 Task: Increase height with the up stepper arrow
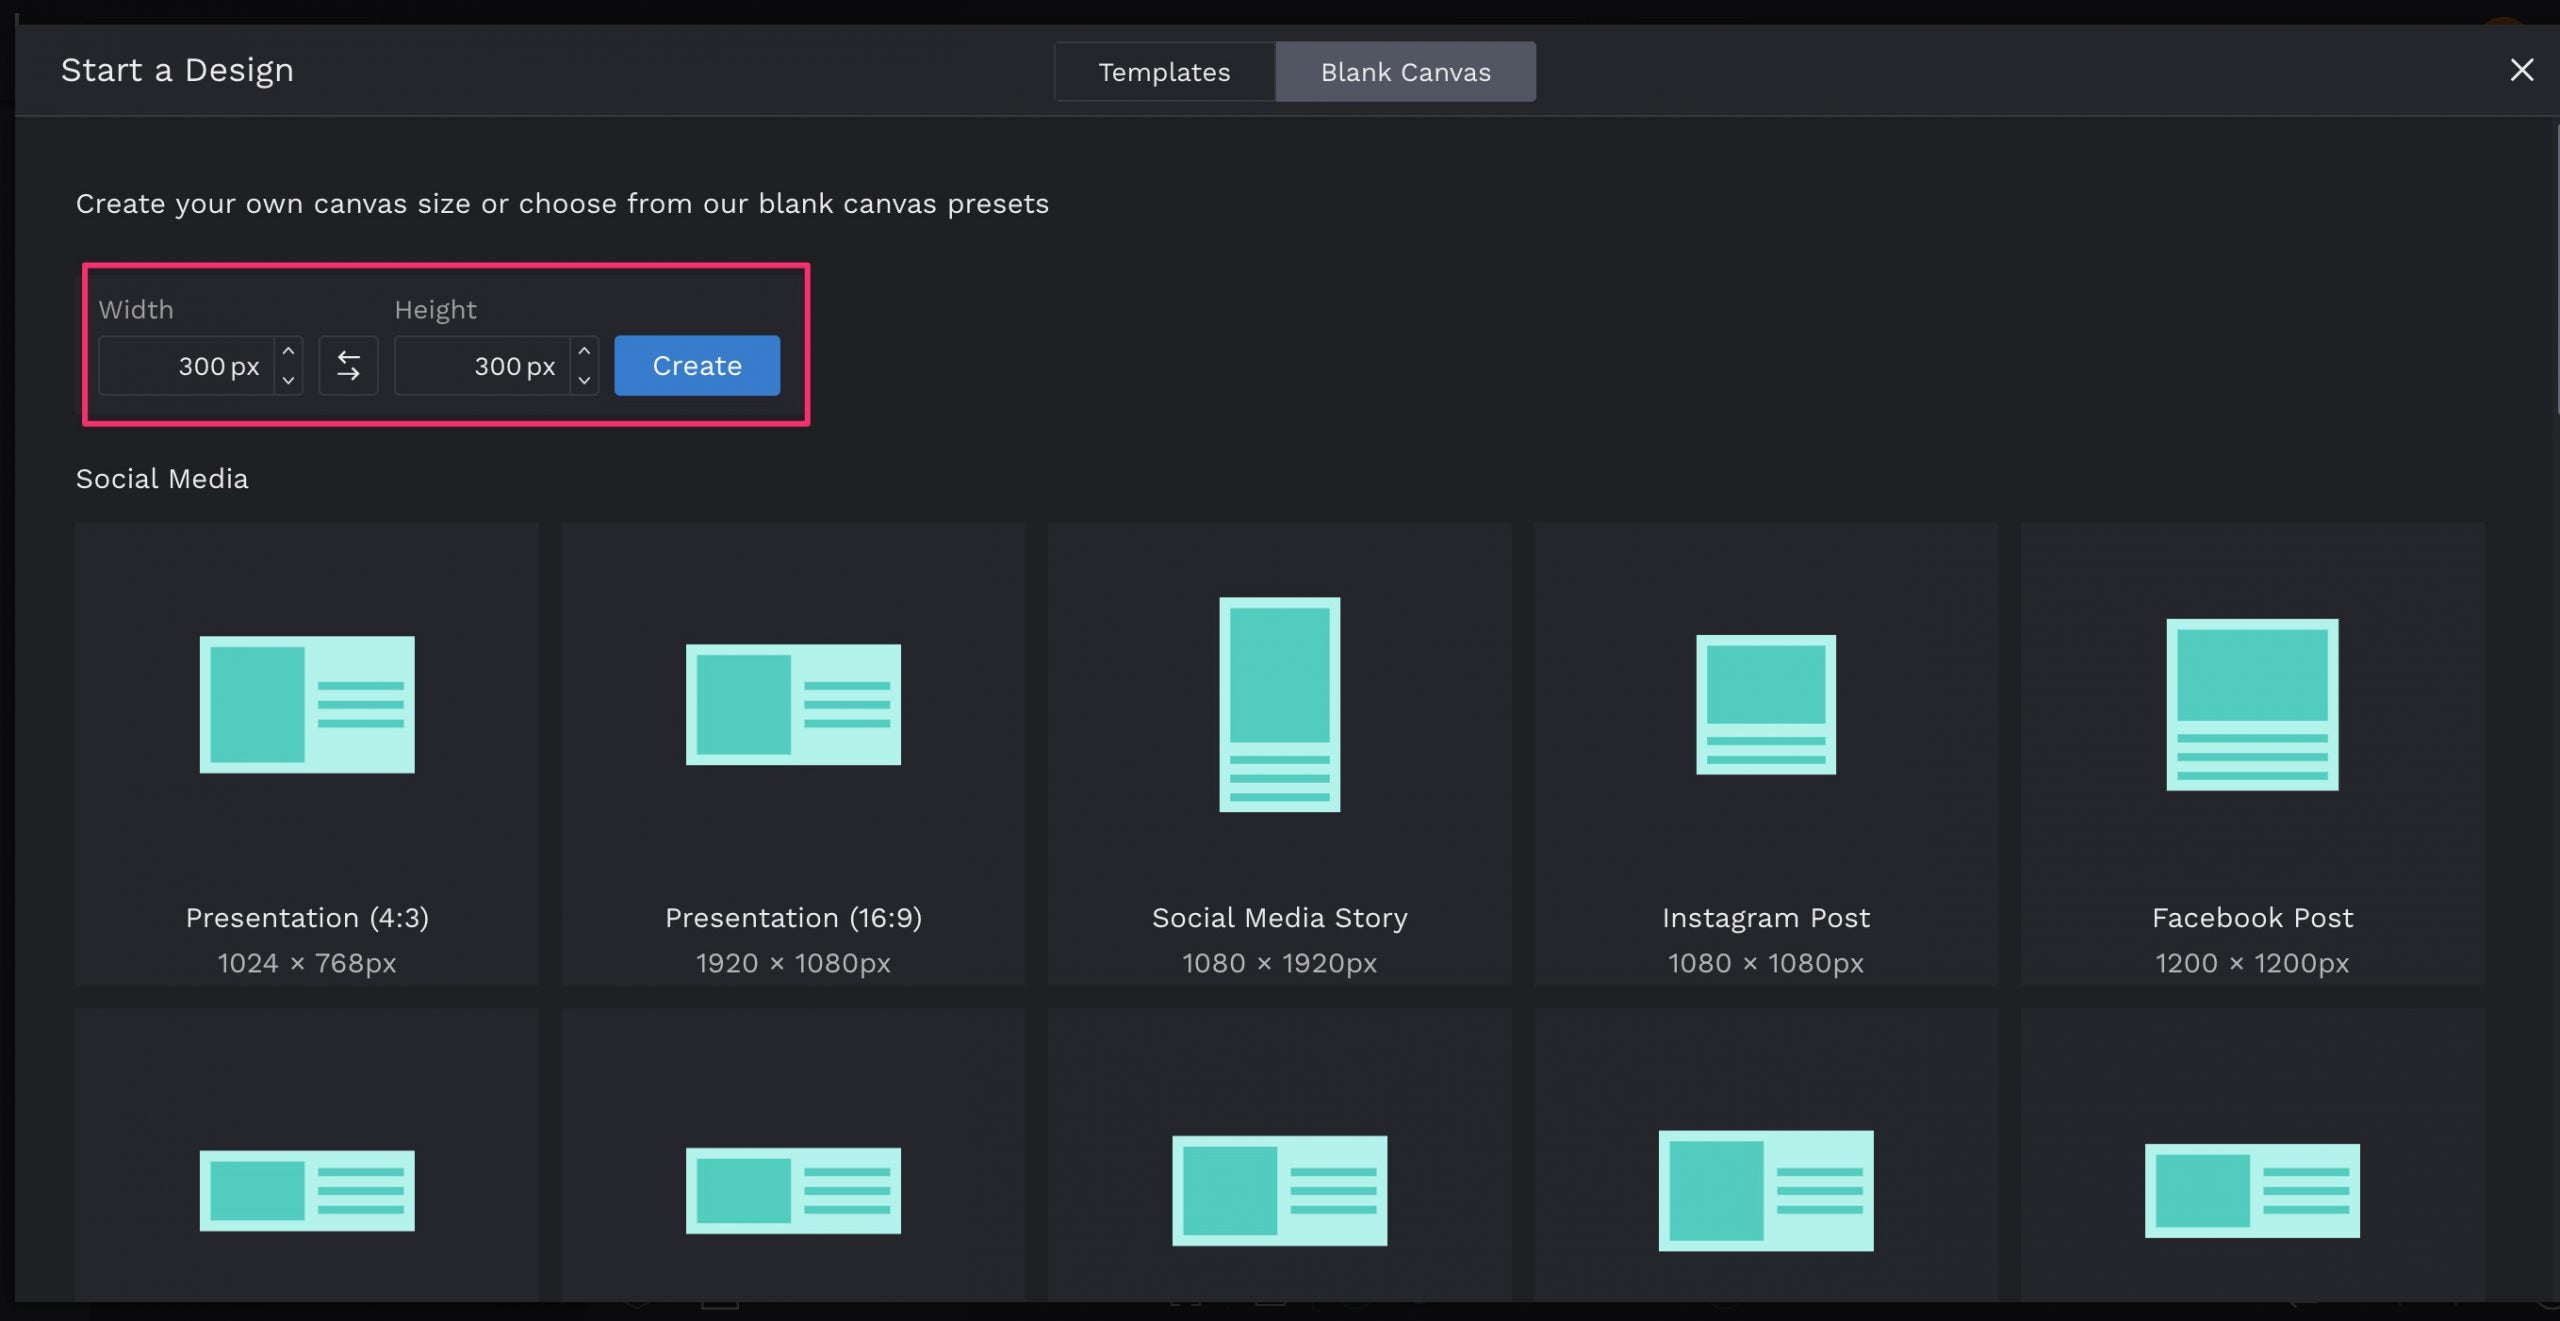point(584,352)
